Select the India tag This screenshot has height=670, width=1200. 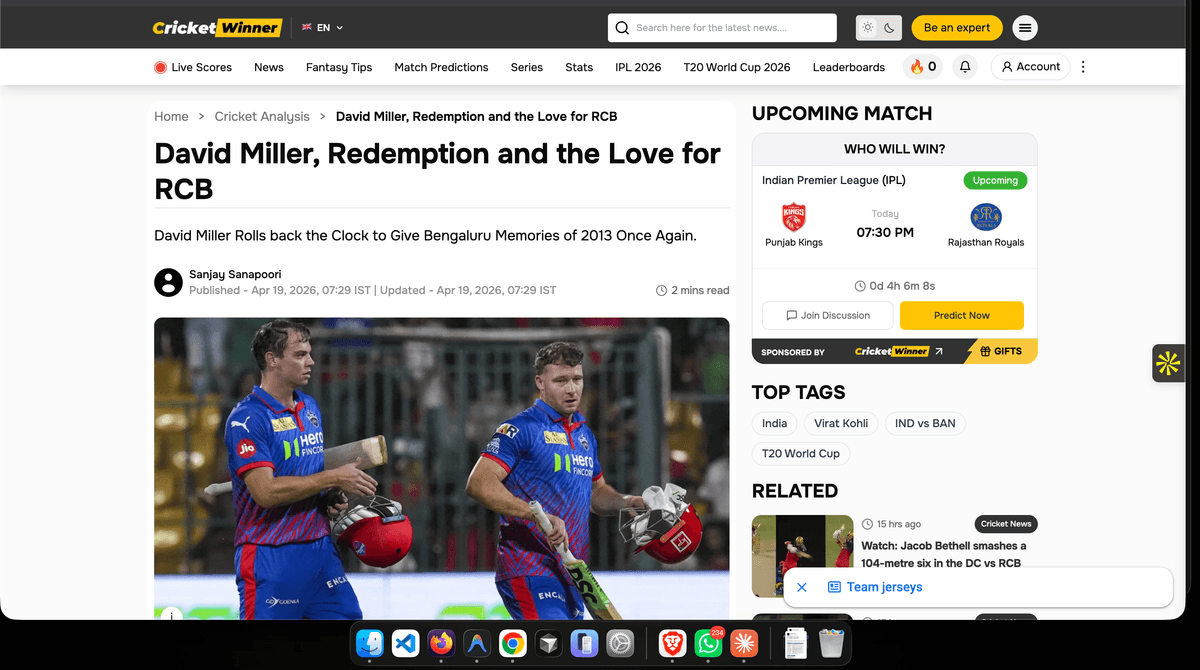[x=775, y=423]
